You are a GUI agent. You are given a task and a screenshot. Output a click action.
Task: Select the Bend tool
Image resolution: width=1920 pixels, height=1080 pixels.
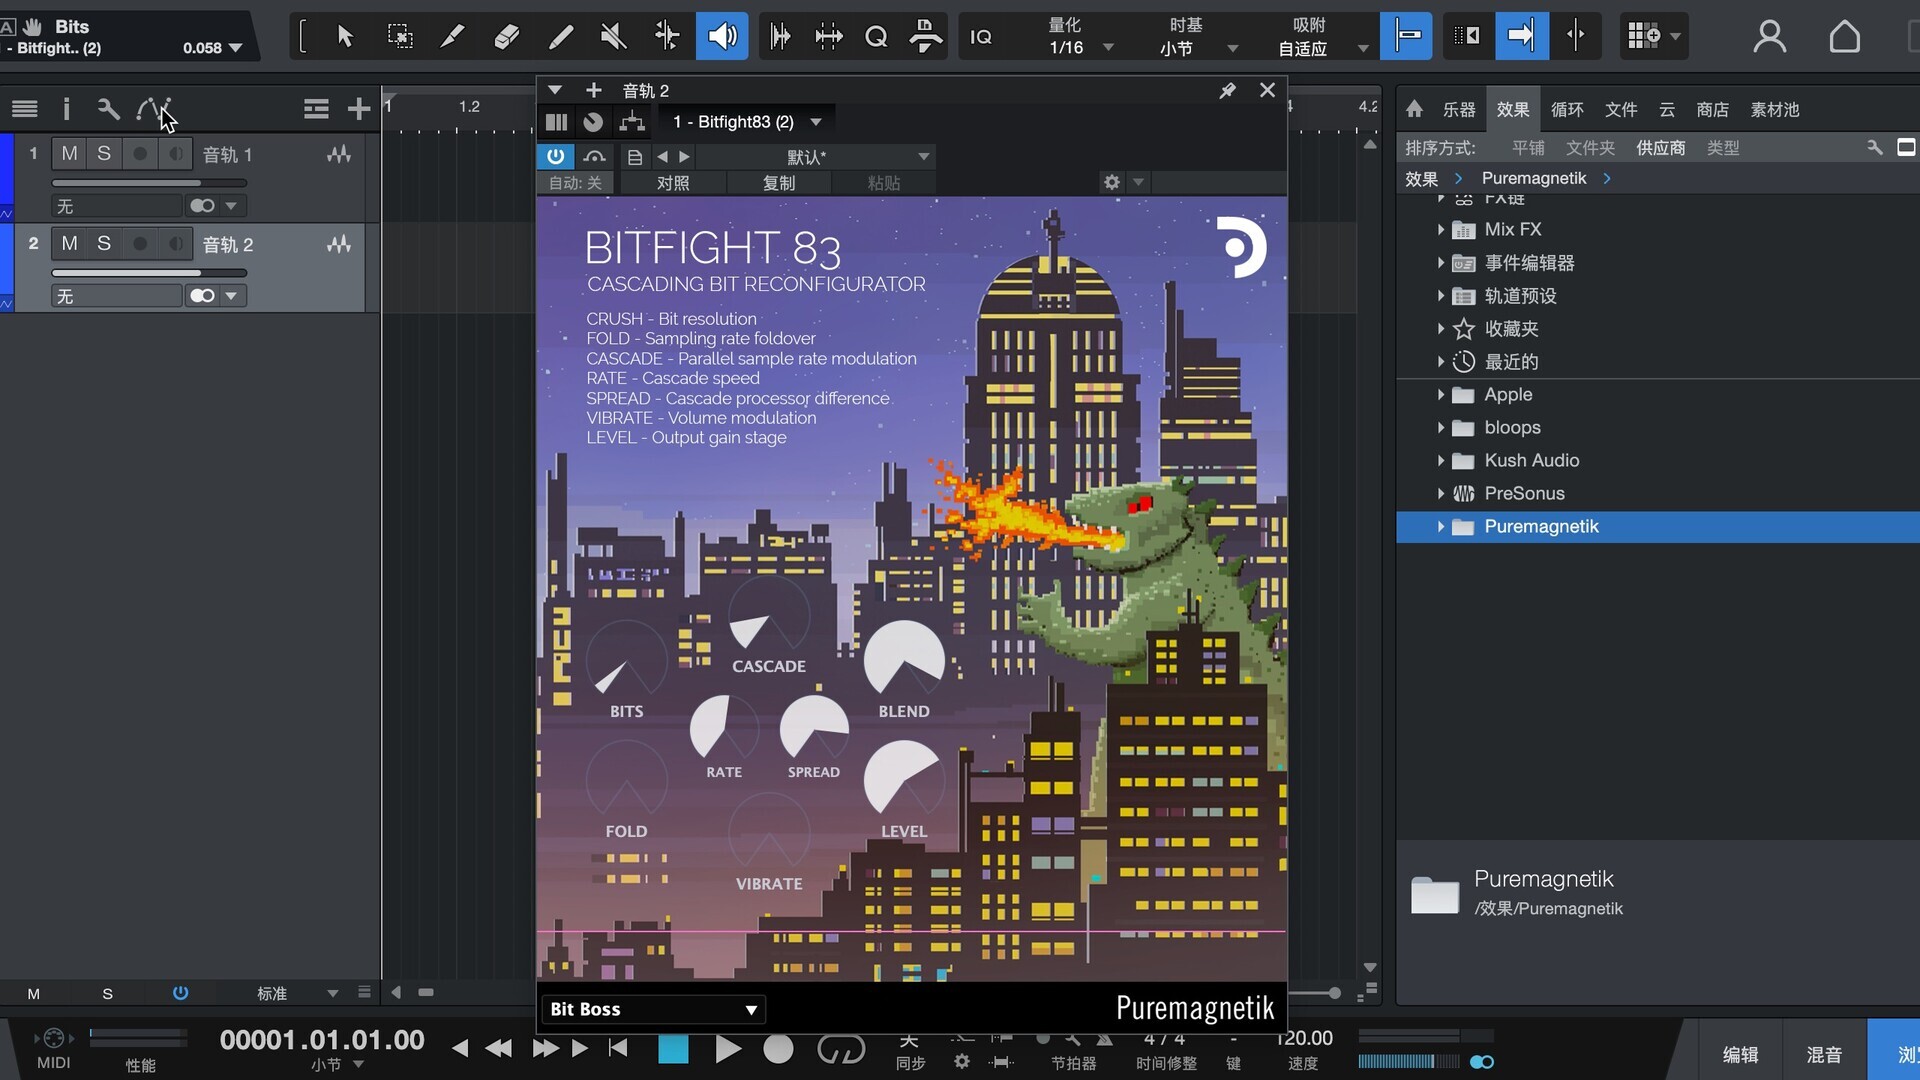(667, 37)
